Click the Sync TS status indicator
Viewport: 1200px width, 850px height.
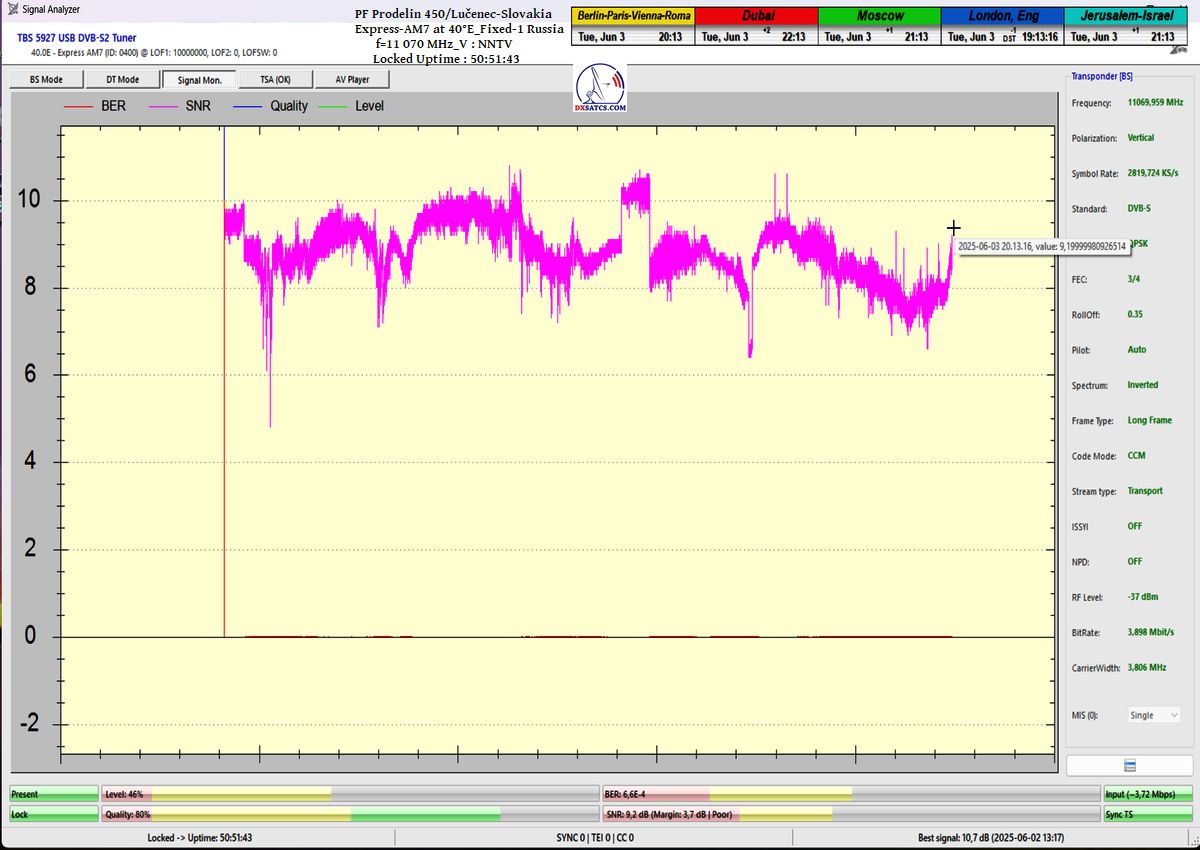tap(1147, 815)
